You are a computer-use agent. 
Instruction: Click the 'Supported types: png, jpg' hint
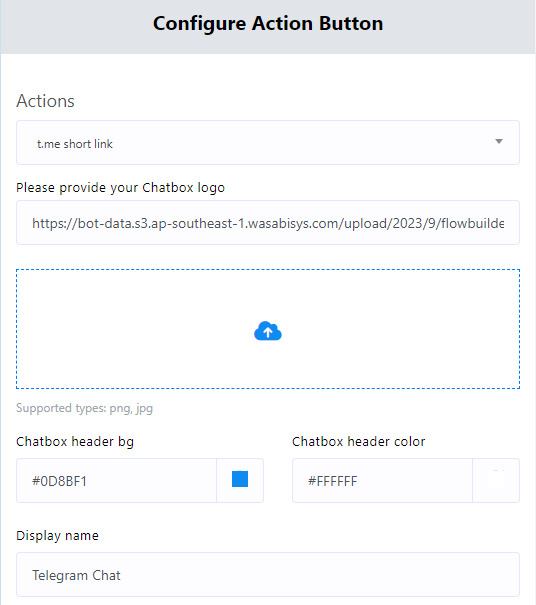[x=85, y=408]
